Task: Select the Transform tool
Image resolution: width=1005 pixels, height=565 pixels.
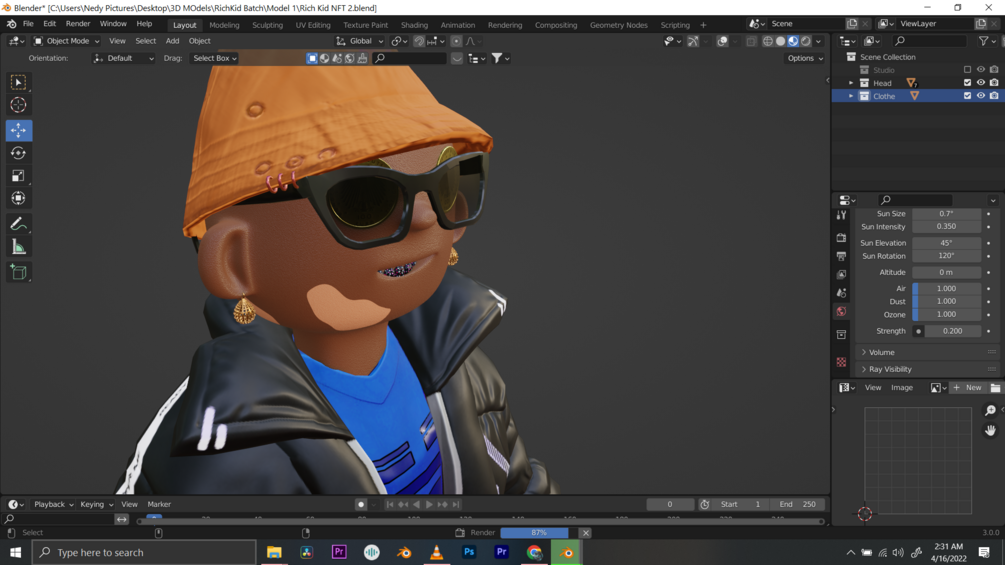Action: [x=18, y=198]
